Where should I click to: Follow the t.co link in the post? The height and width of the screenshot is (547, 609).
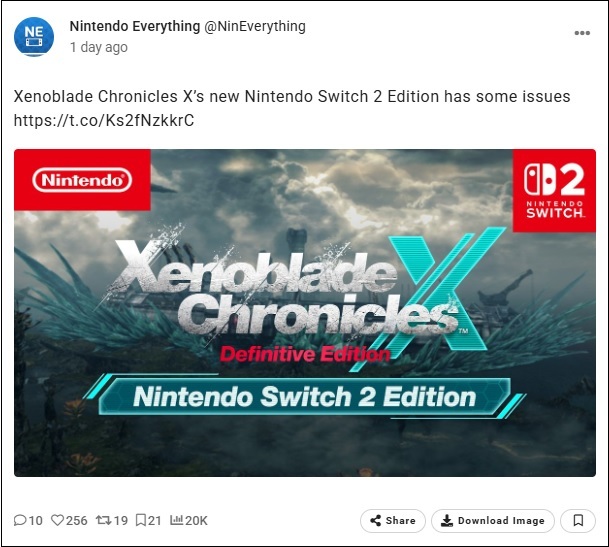pyautogui.click(x=103, y=121)
